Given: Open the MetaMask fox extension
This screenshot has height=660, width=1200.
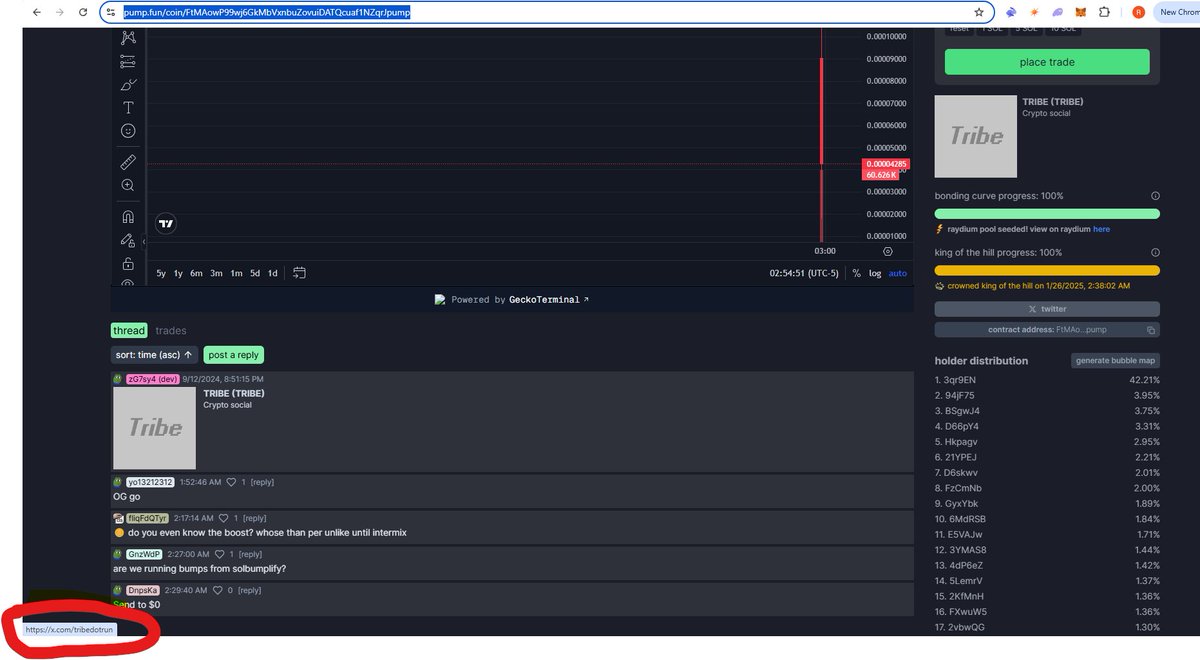Looking at the screenshot, I should point(1079,12).
